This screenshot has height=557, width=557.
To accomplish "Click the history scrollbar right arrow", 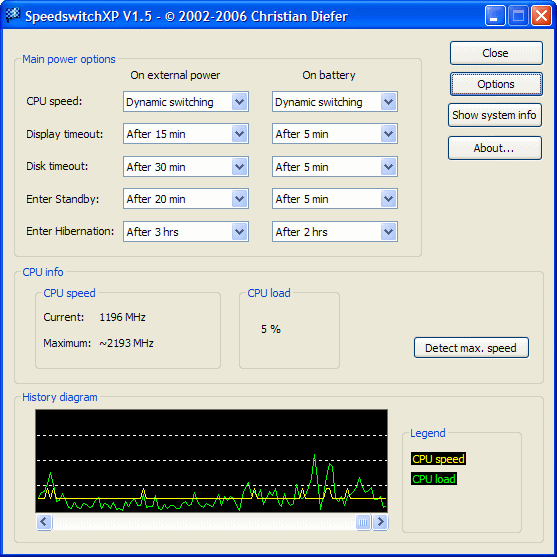I will [x=380, y=522].
